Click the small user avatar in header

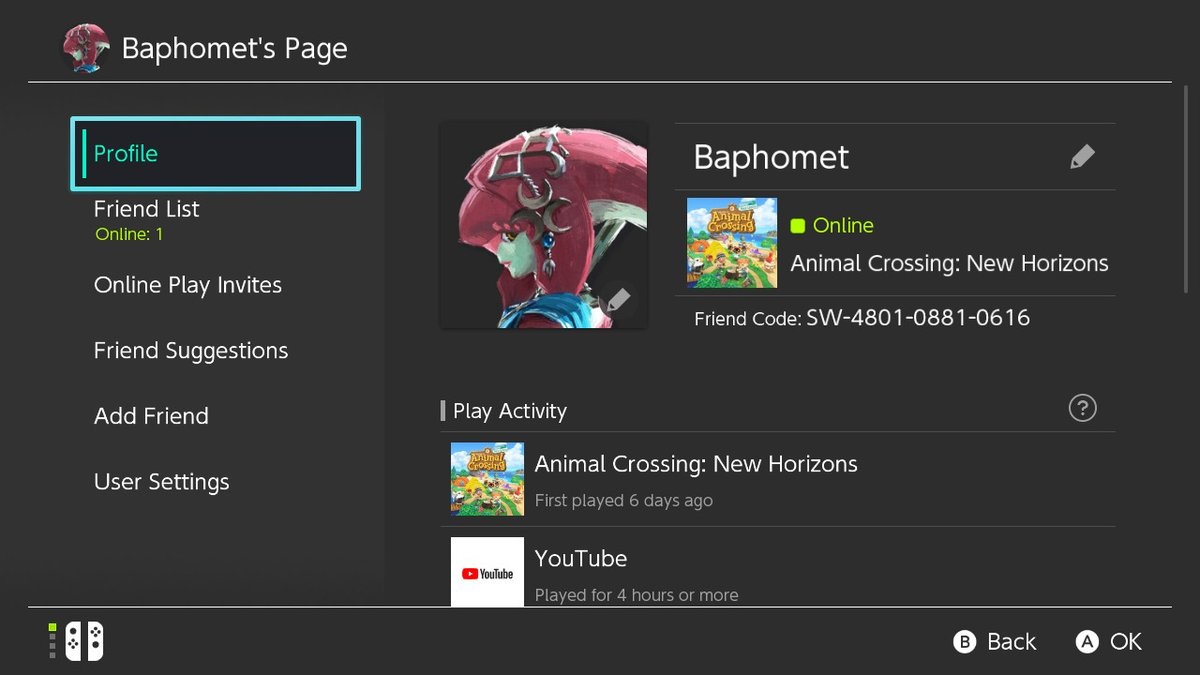click(x=85, y=48)
